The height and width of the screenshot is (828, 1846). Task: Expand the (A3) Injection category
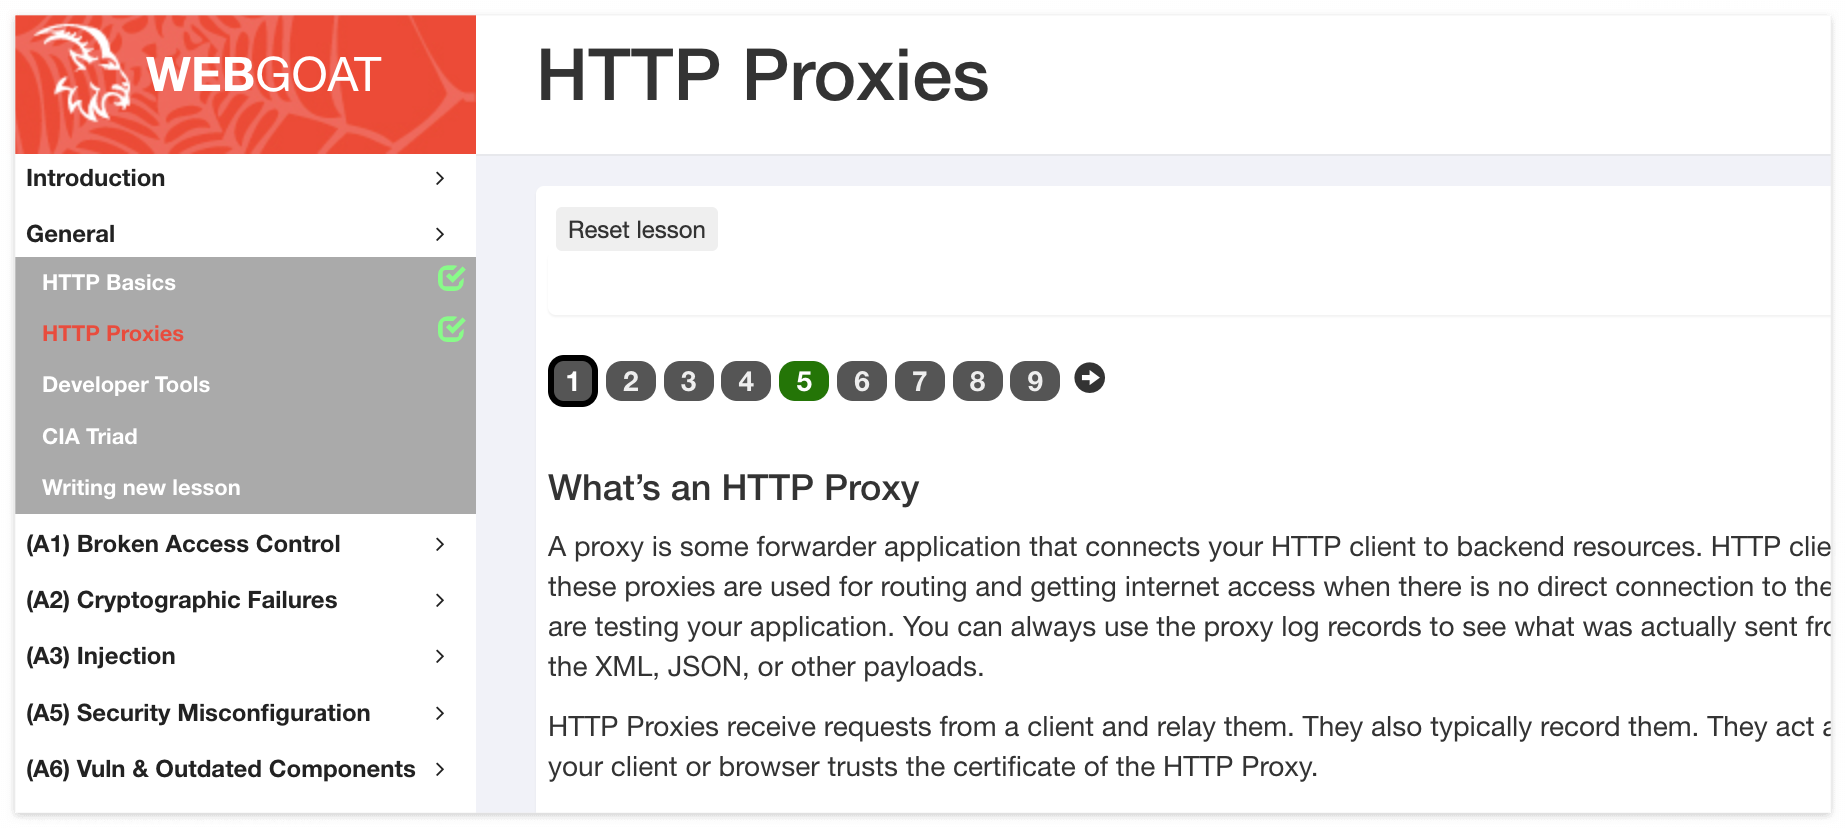[x=440, y=656]
